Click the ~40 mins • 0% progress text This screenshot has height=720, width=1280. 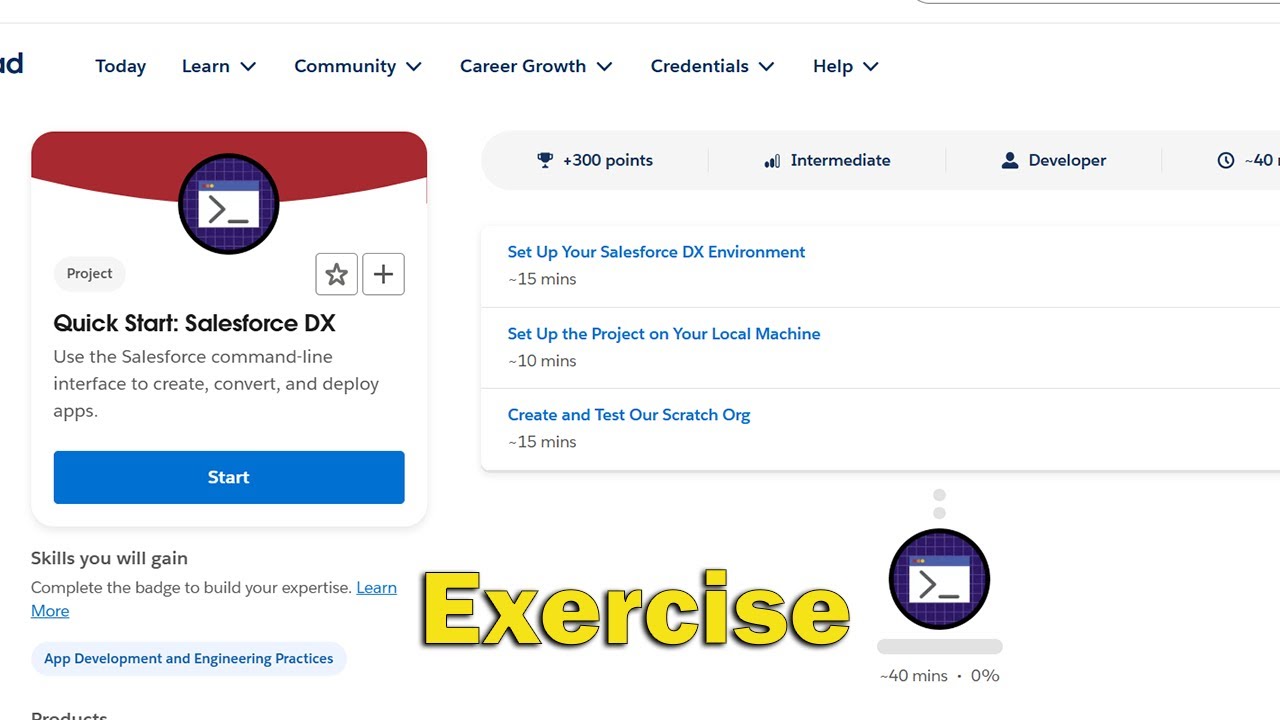(x=940, y=676)
